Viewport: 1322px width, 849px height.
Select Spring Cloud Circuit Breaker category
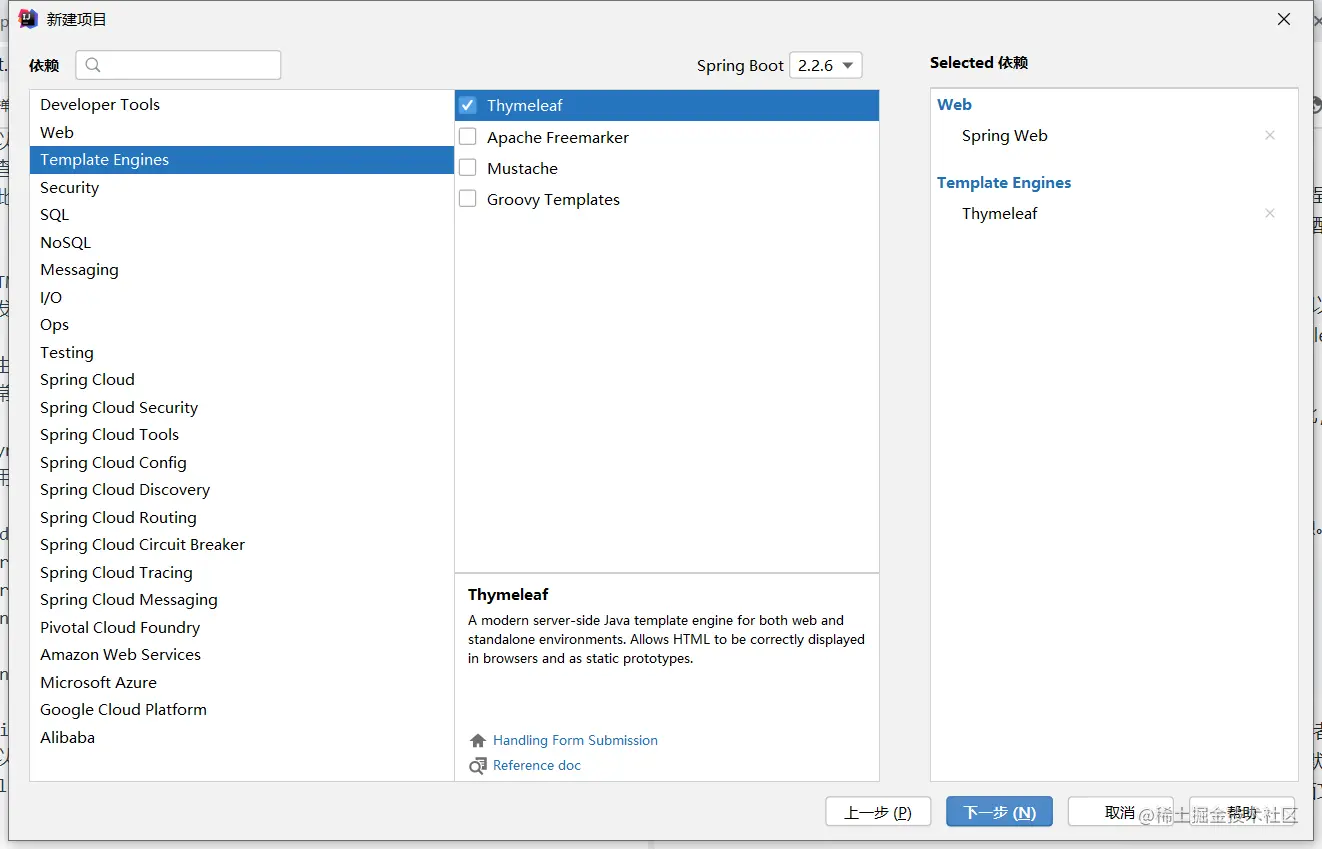242,545
